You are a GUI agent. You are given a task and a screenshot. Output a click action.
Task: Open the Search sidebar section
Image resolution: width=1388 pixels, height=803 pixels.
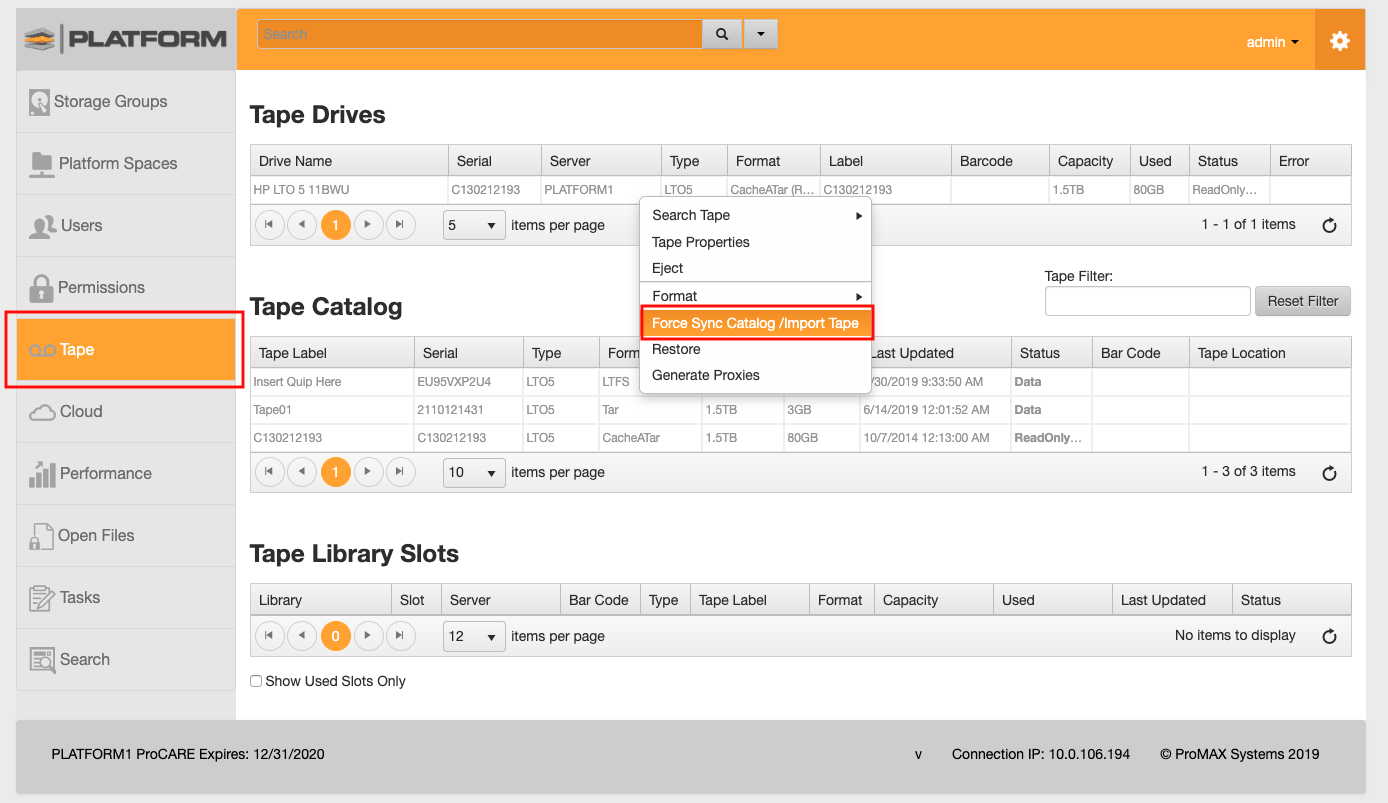126,659
